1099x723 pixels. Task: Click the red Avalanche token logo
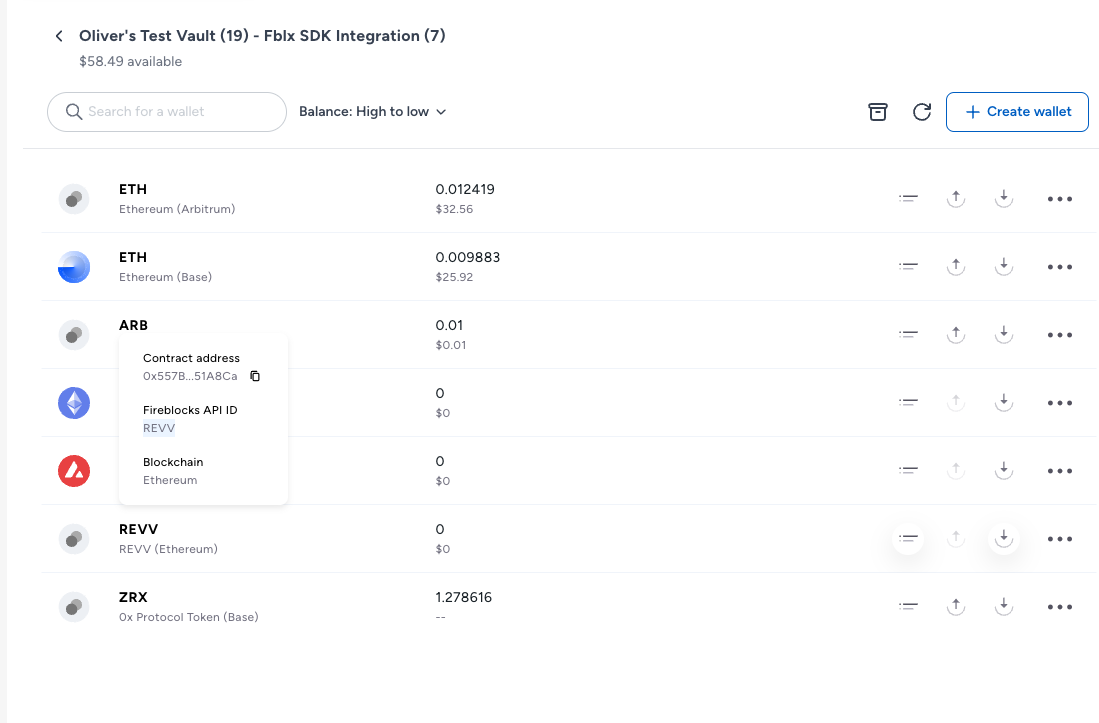click(x=74, y=471)
